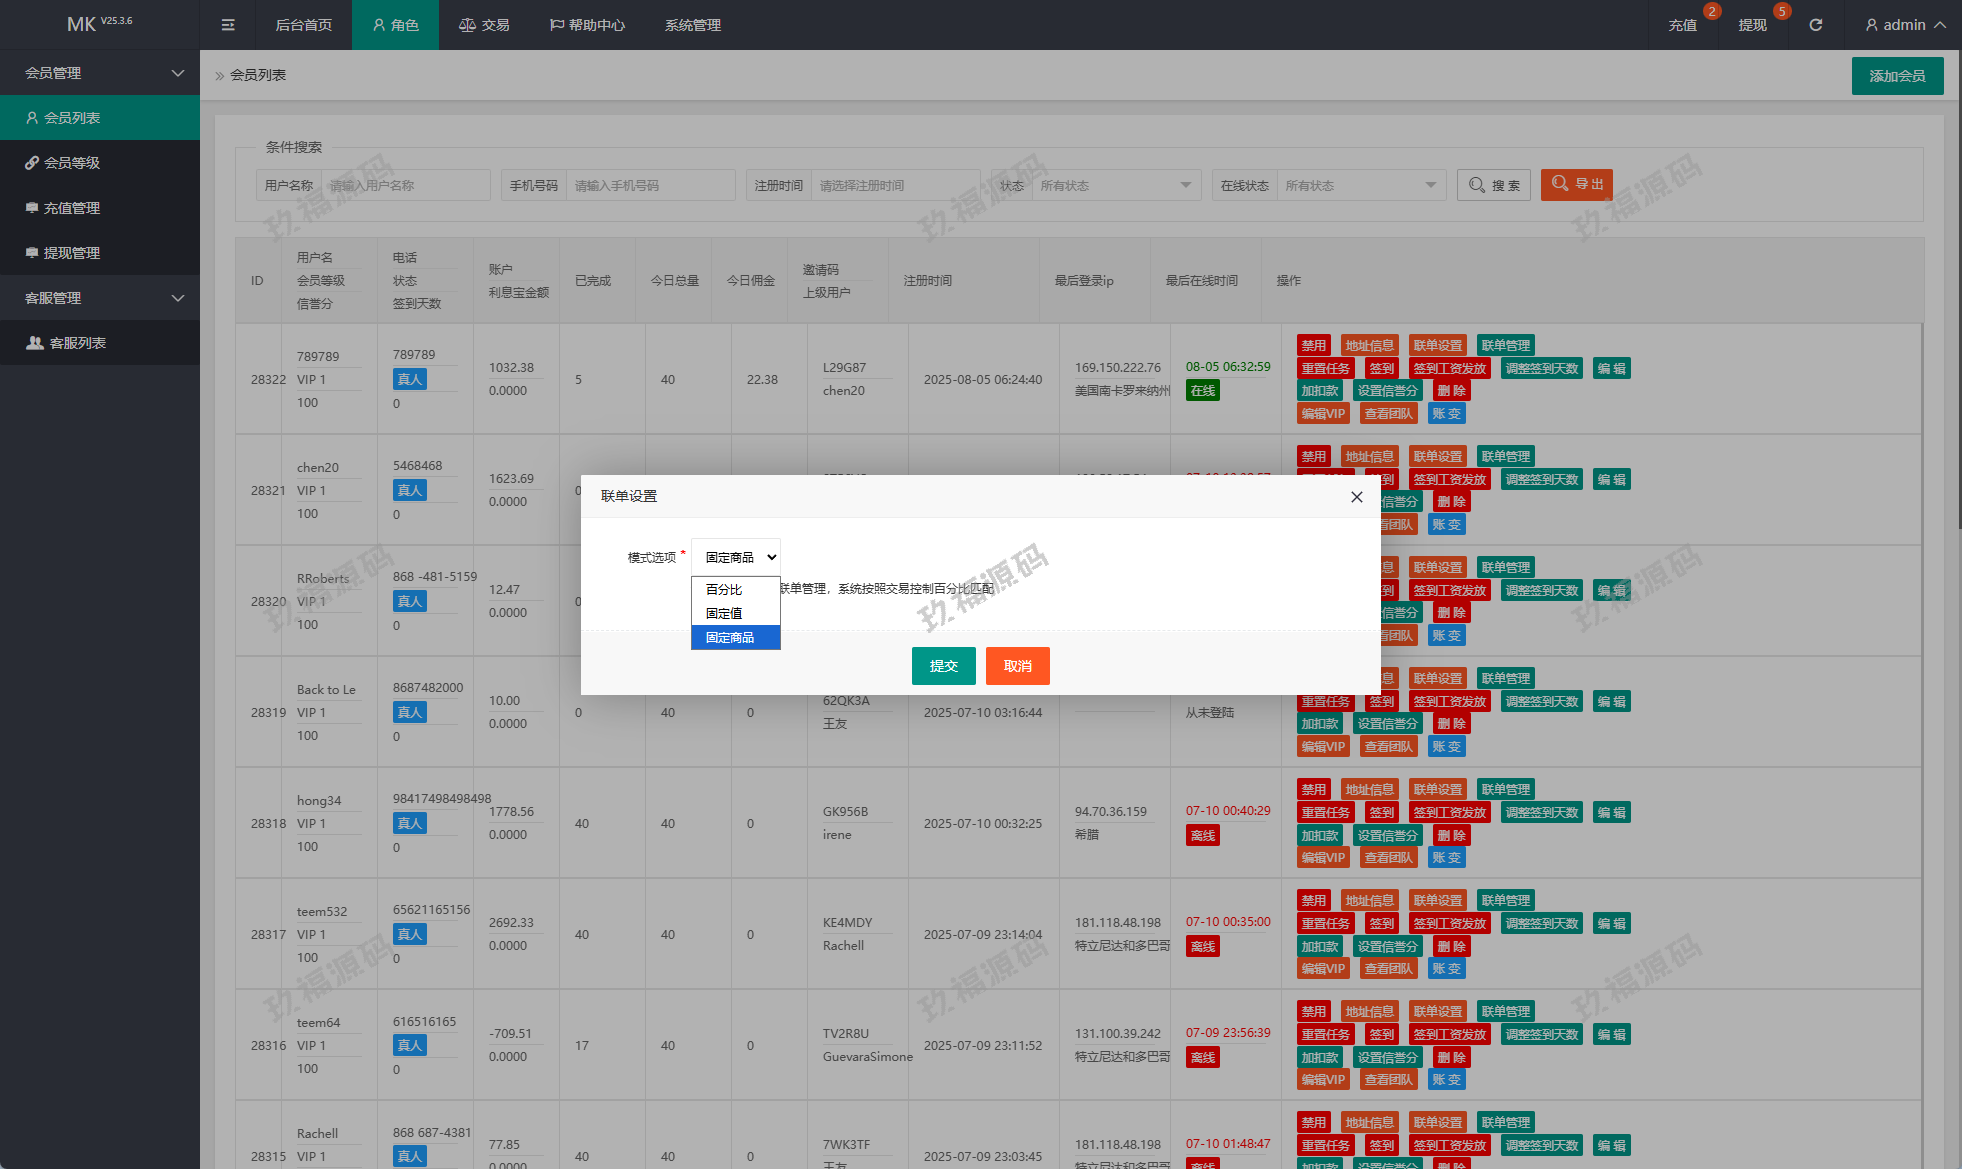Click the green 提交 button

(943, 666)
